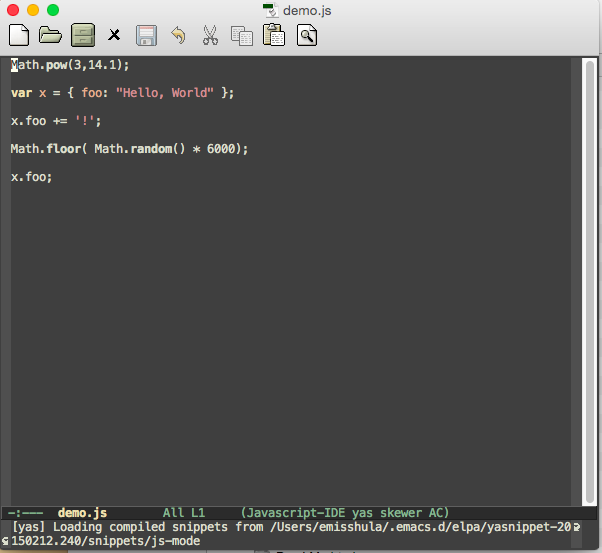
Task: Click the final x.foo; line
Action: pyautogui.click(x=31, y=177)
